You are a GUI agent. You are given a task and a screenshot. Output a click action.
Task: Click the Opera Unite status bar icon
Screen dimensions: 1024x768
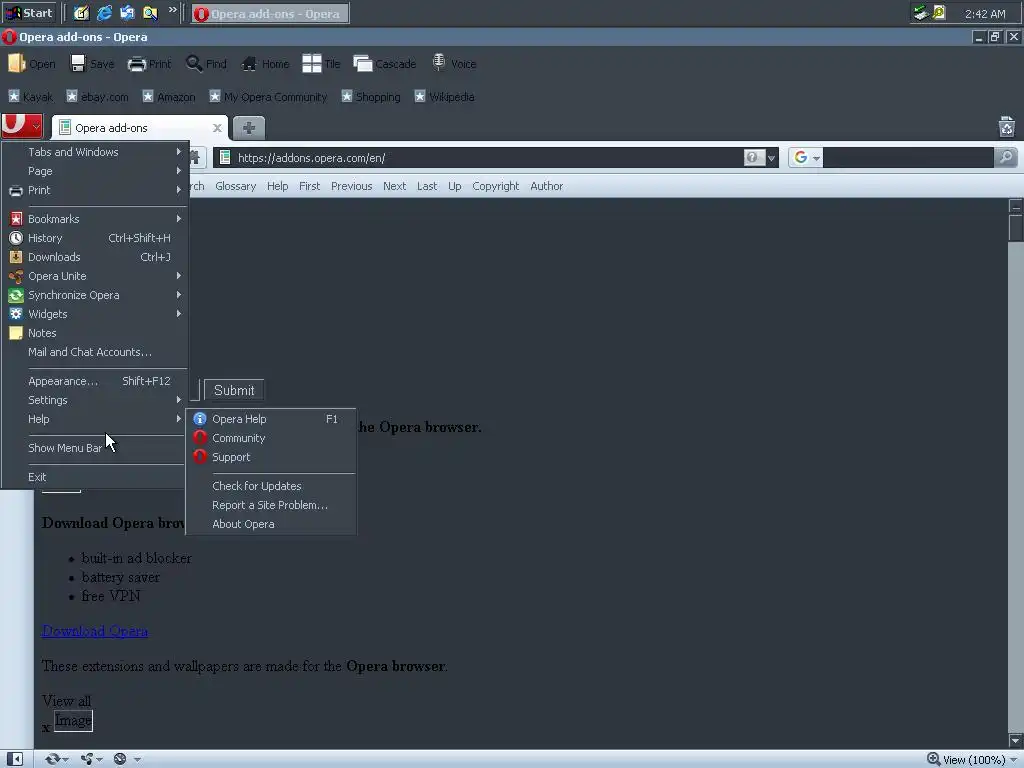coord(87,759)
